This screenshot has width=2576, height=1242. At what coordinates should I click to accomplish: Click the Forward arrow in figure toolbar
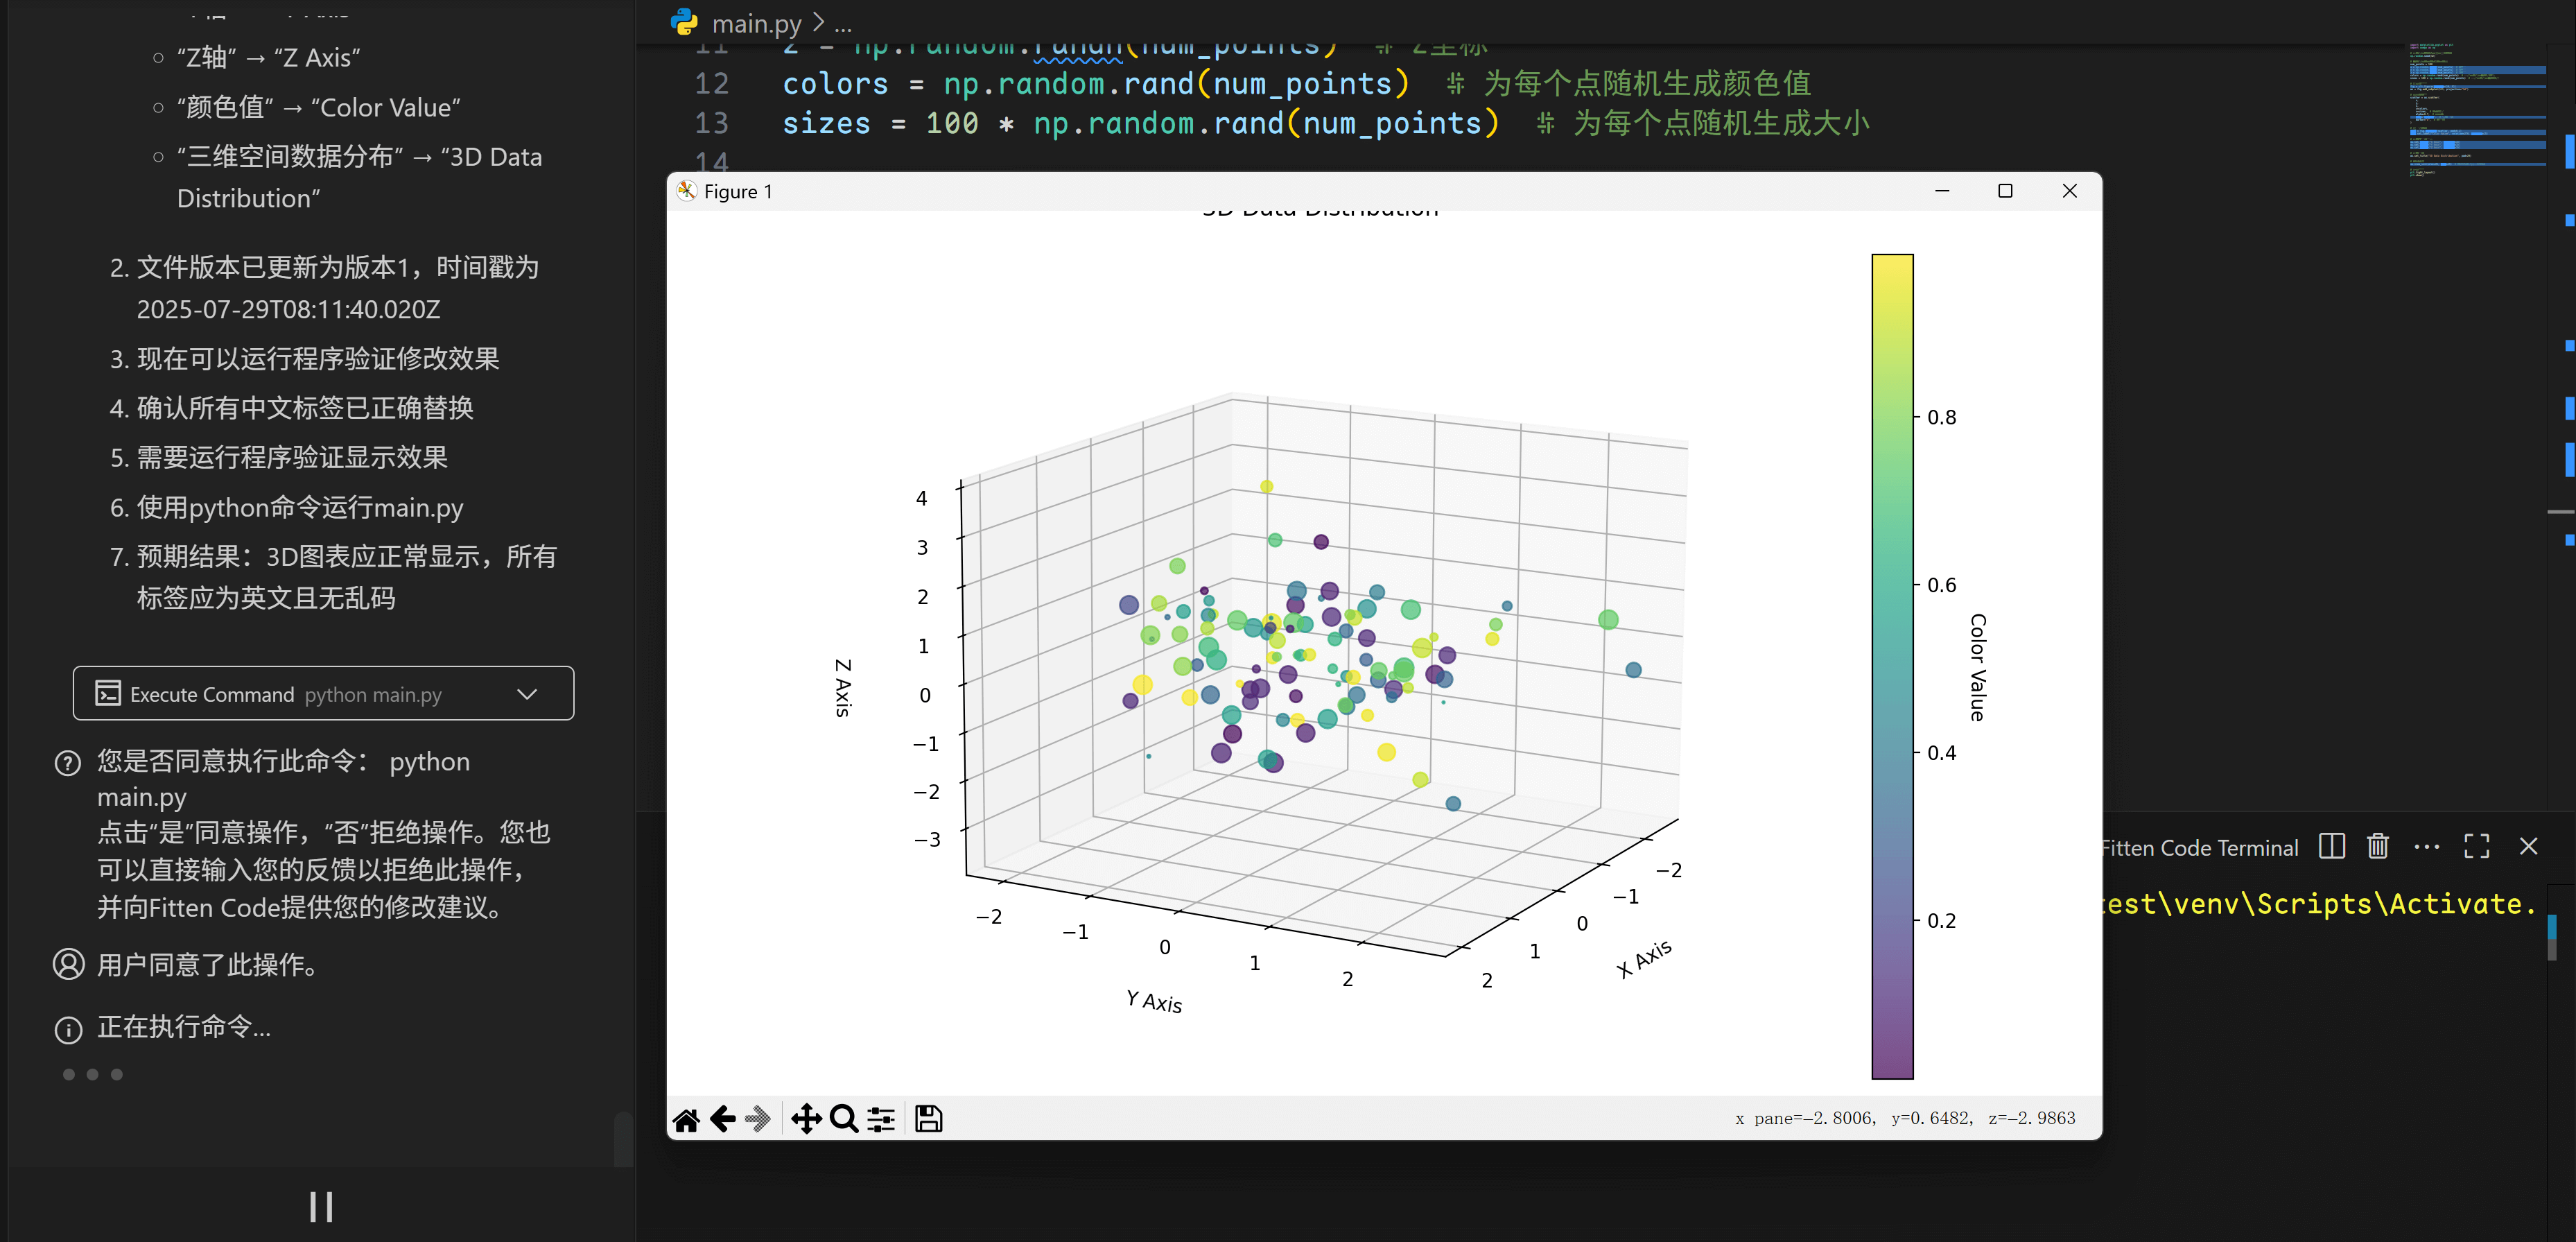pos(758,1119)
